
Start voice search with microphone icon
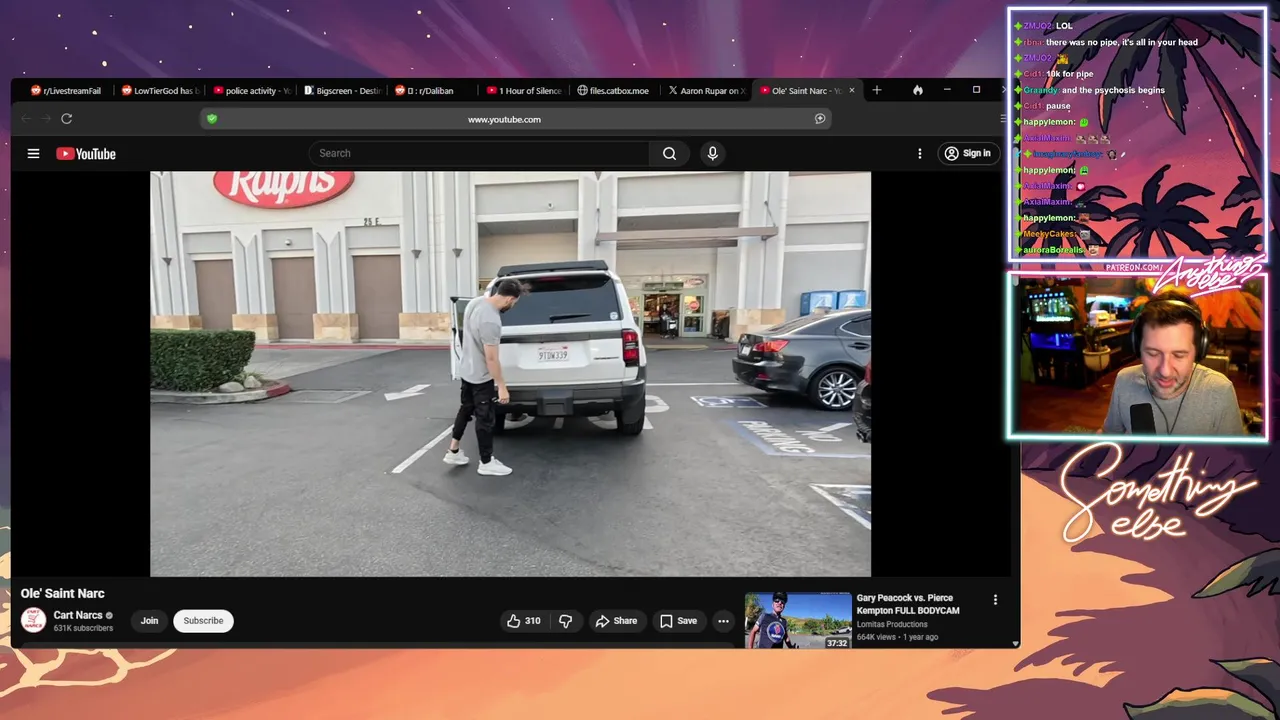pyautogui.click(x=712, y=153)
